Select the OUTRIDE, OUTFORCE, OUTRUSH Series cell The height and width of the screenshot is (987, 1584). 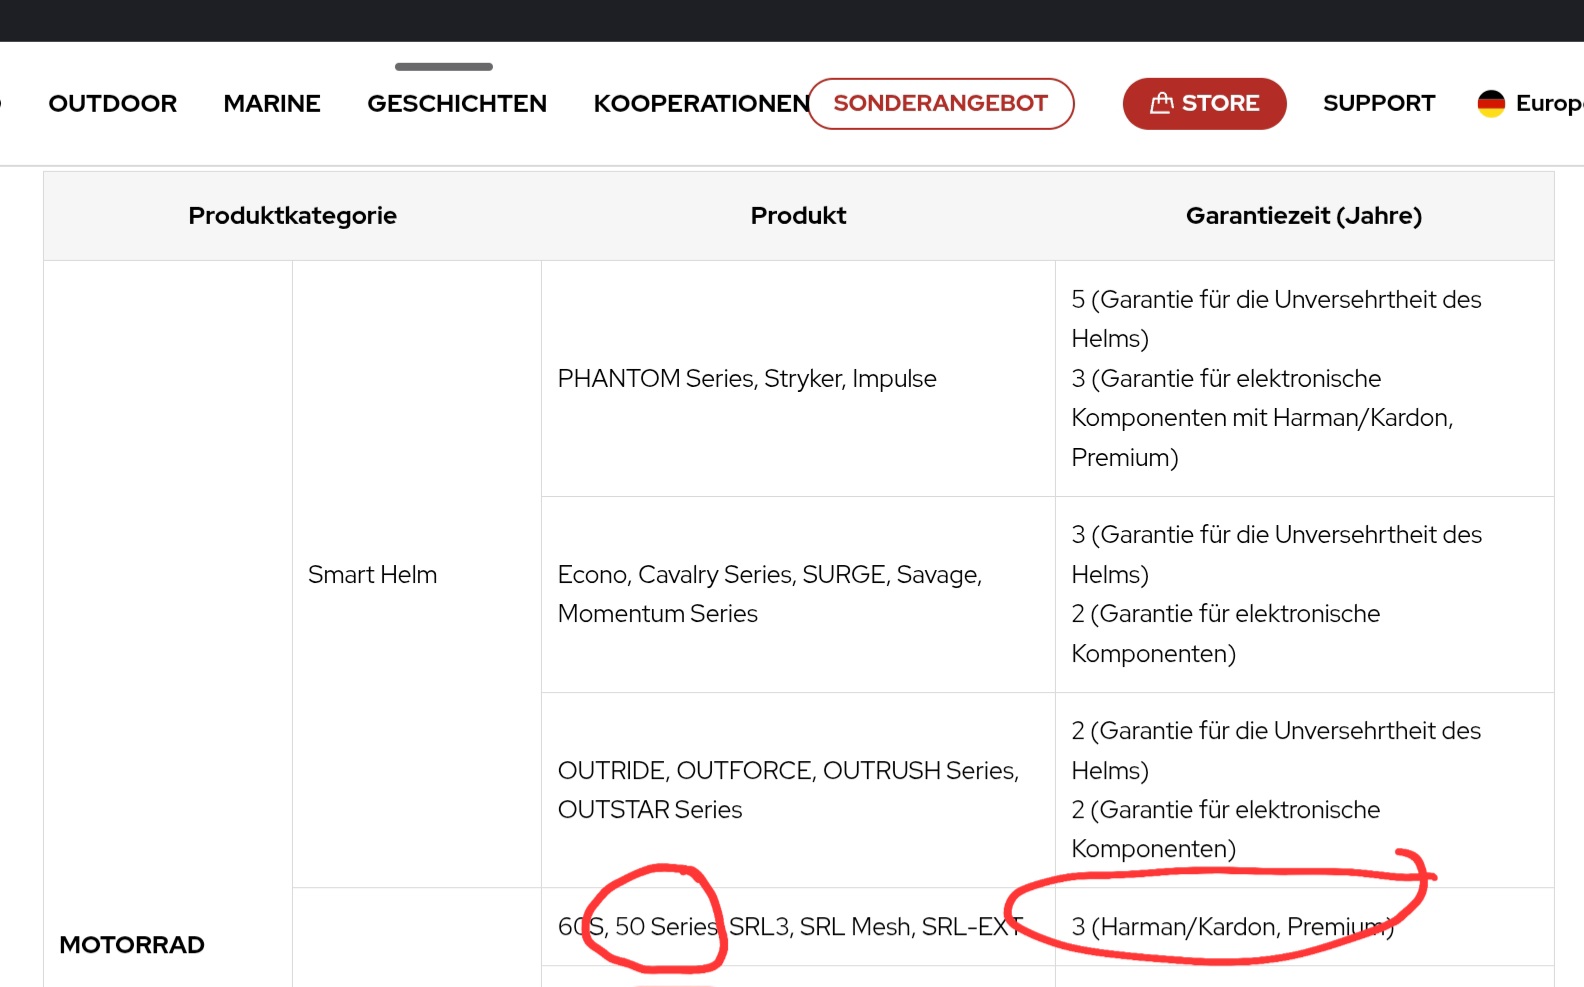(798, 790)
